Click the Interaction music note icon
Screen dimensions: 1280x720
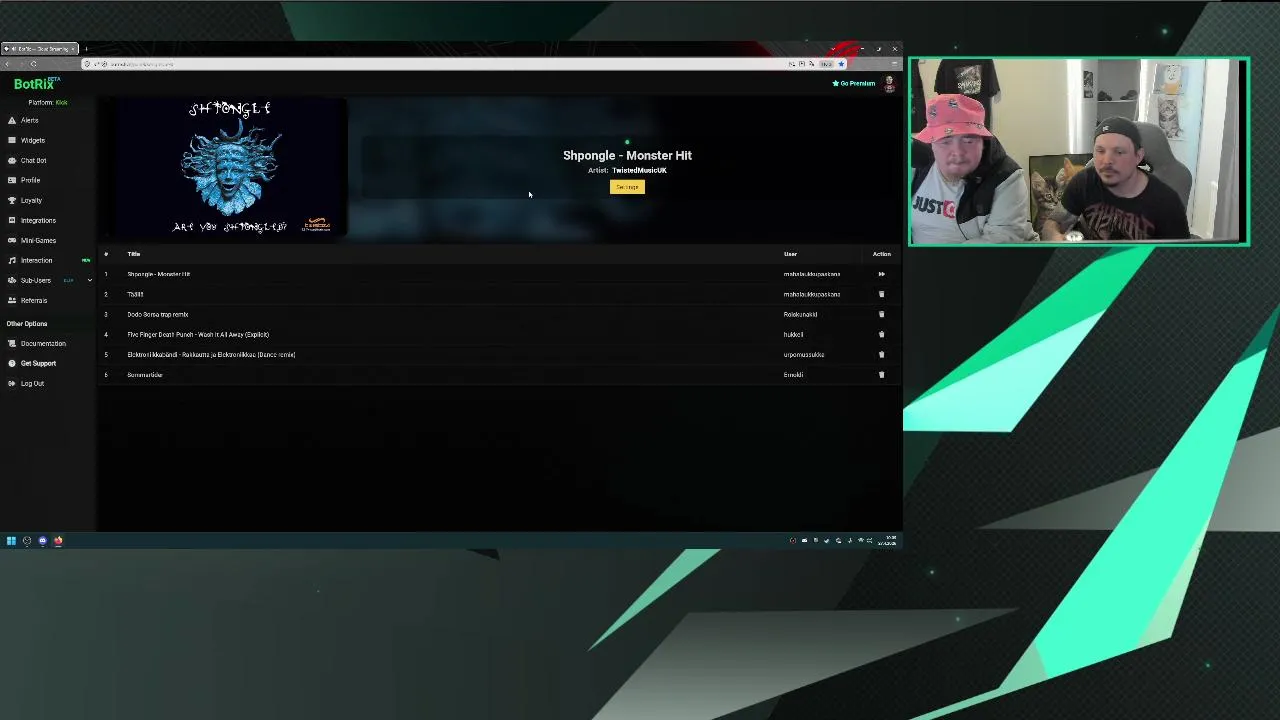tap(11, 260)
